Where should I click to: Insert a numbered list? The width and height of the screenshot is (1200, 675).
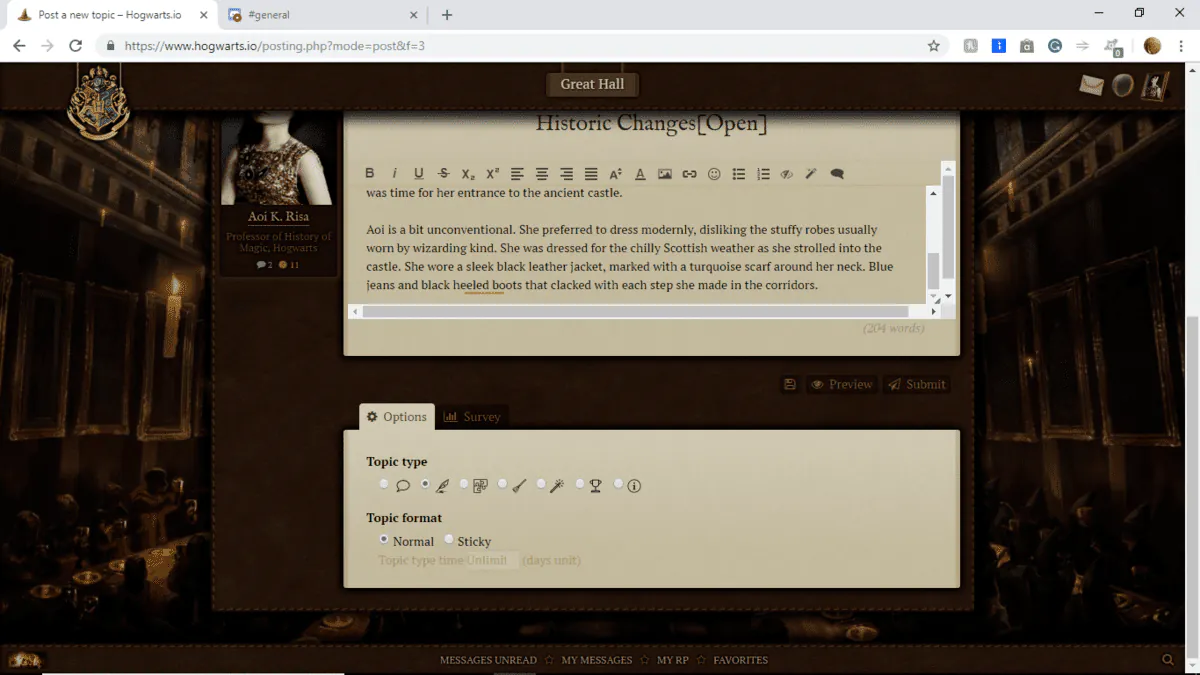(x=764, y=174)
